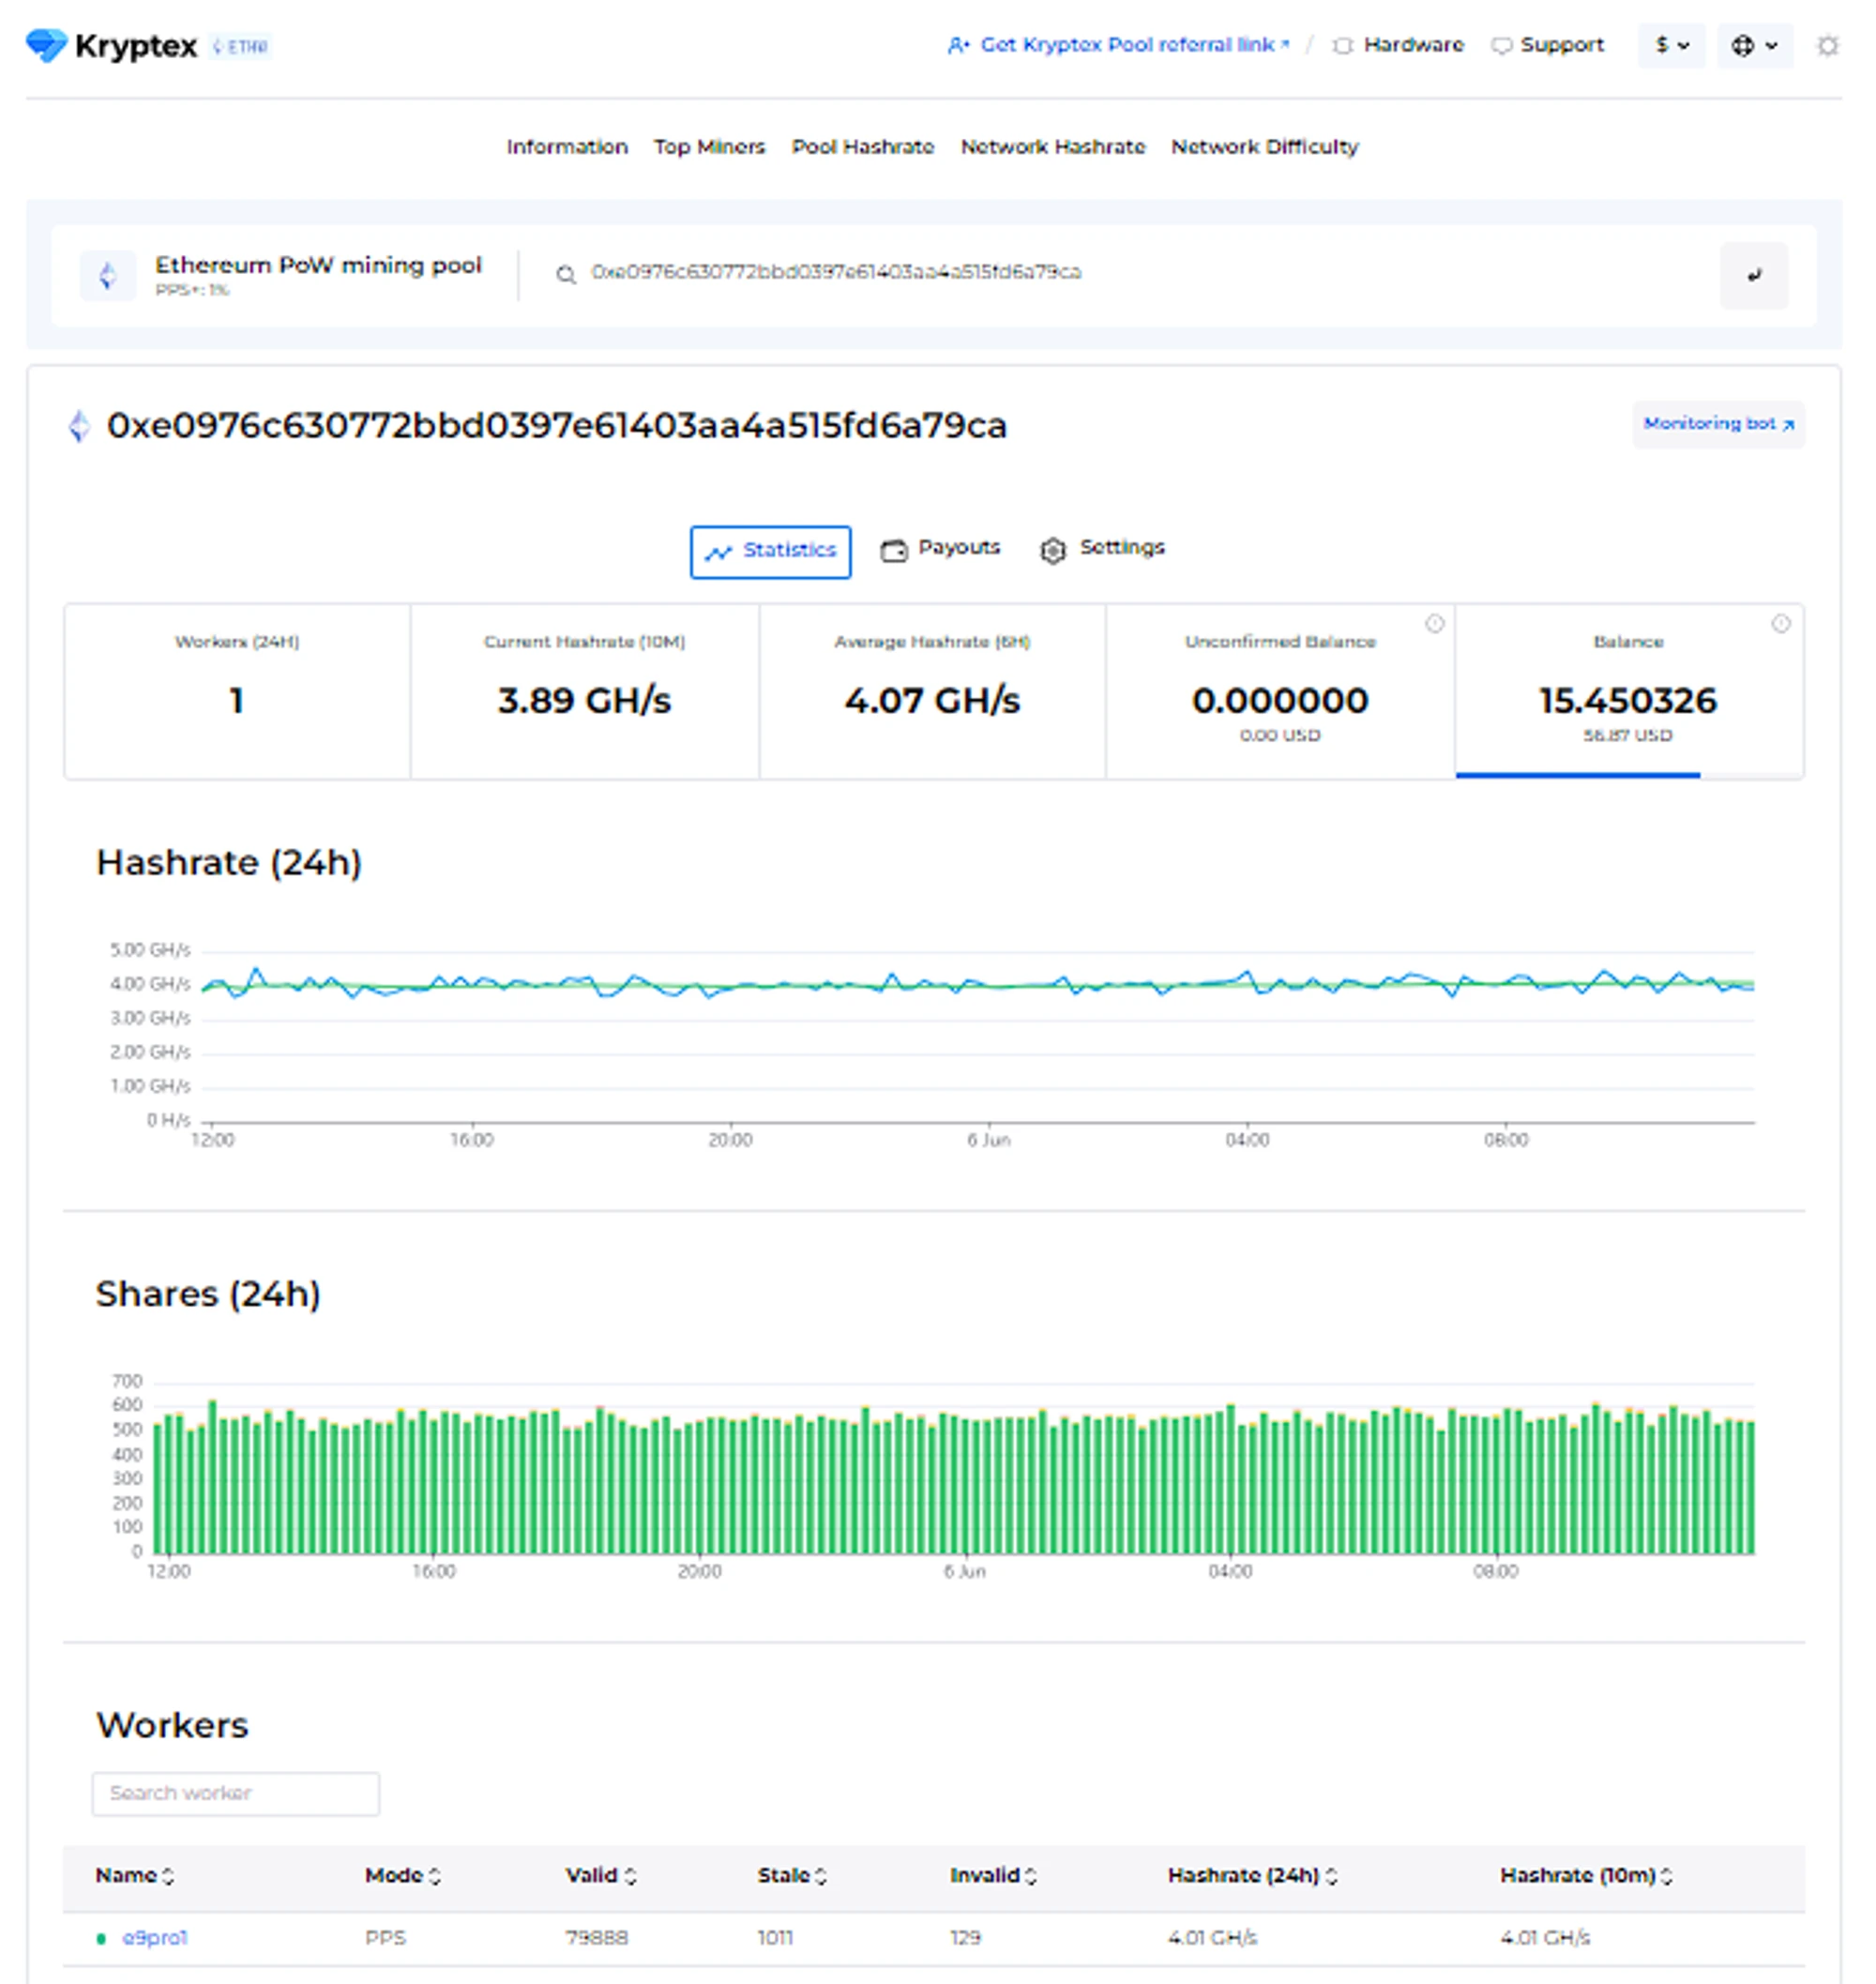The height and width of the screenshot is (1984, 1876).
Task: Sort workers by Hashrate (24h) column
Action: (1252, 1875)
